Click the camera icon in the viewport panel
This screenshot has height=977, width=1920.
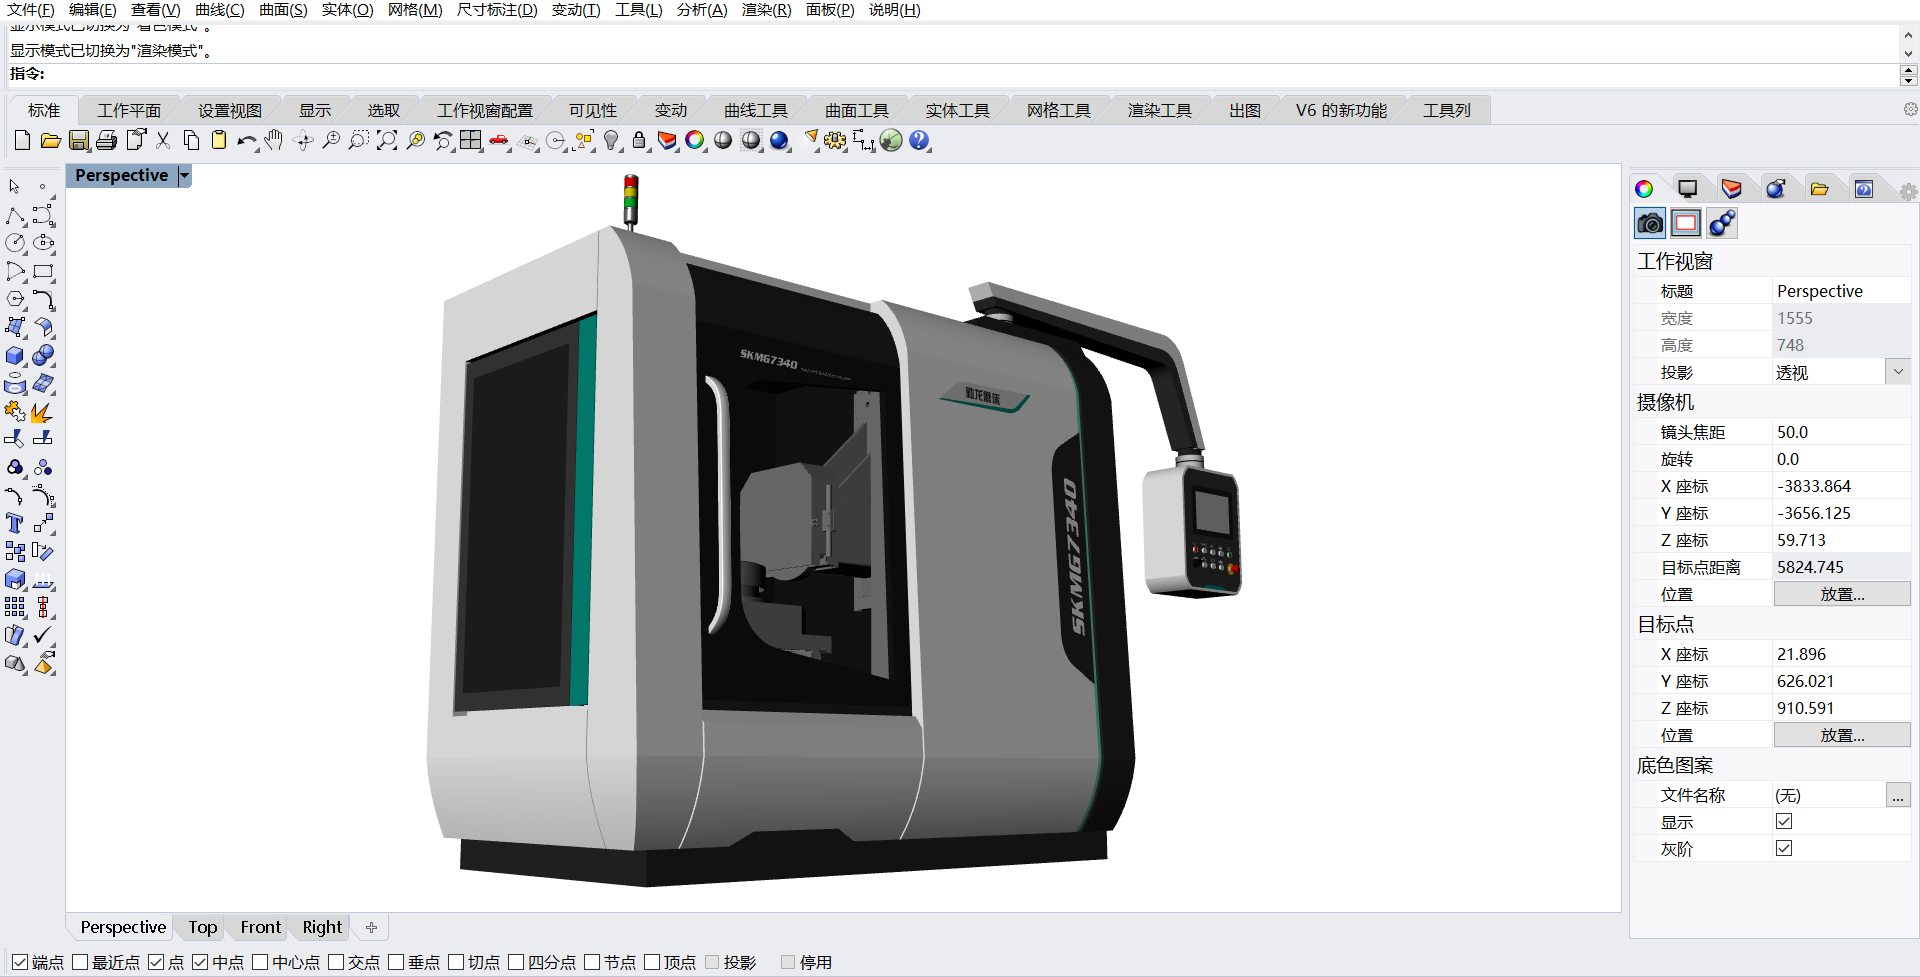point(1649,223)
